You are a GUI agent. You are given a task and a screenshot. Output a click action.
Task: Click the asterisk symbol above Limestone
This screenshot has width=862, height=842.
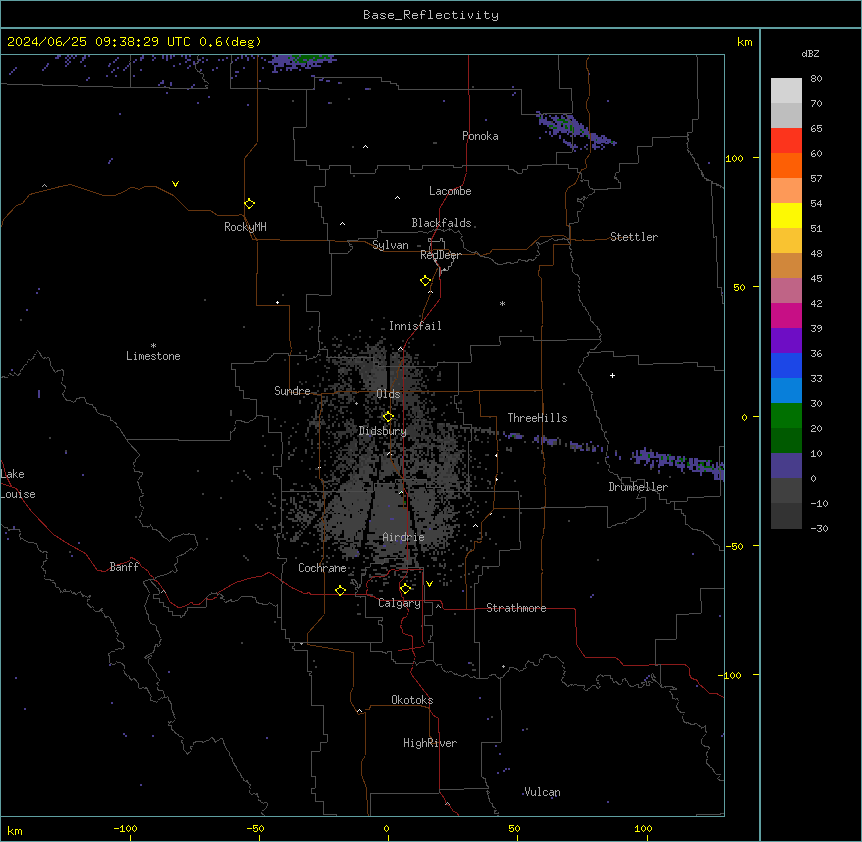(x=153, y=346)
